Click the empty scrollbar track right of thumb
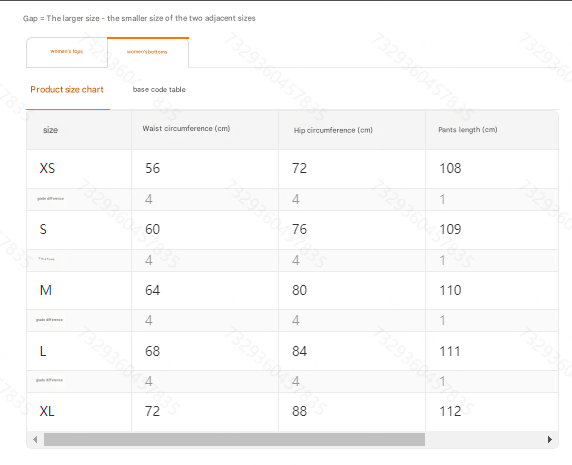The height and width of the screenshot is (465, 572). [x=484, y=439]
